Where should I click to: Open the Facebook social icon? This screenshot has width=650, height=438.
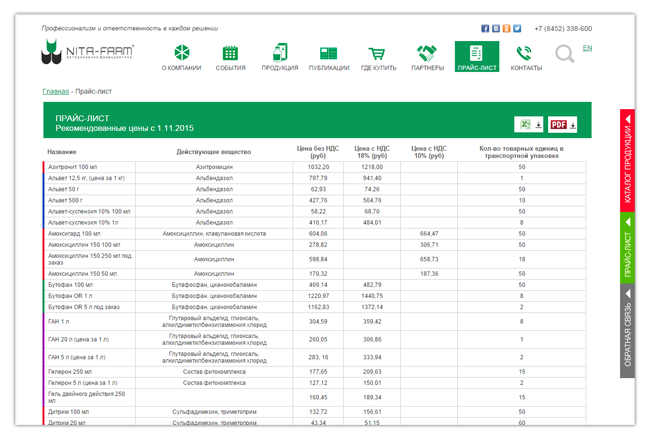coord(485,29)
